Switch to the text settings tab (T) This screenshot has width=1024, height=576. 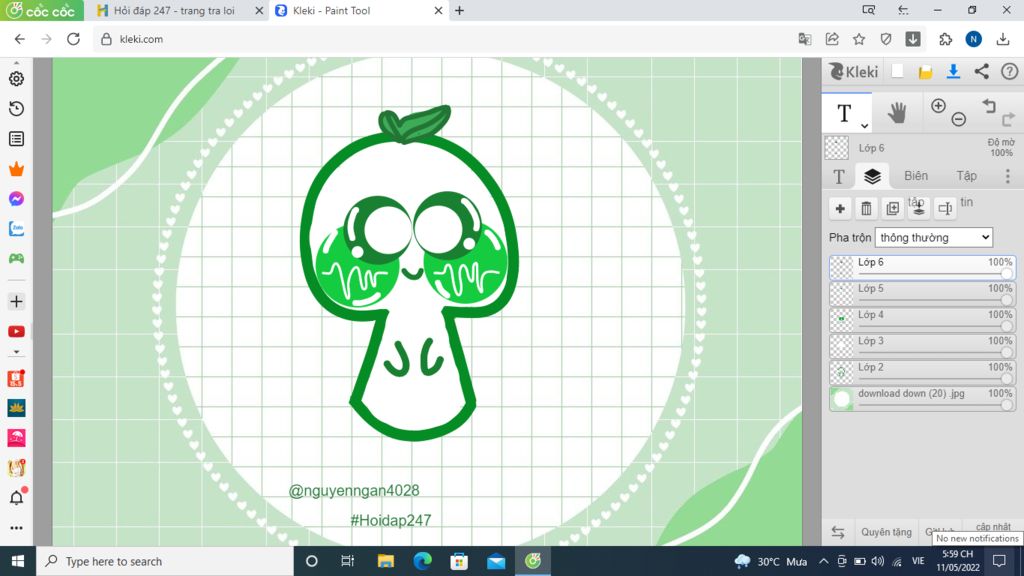[x=839, y=176]
